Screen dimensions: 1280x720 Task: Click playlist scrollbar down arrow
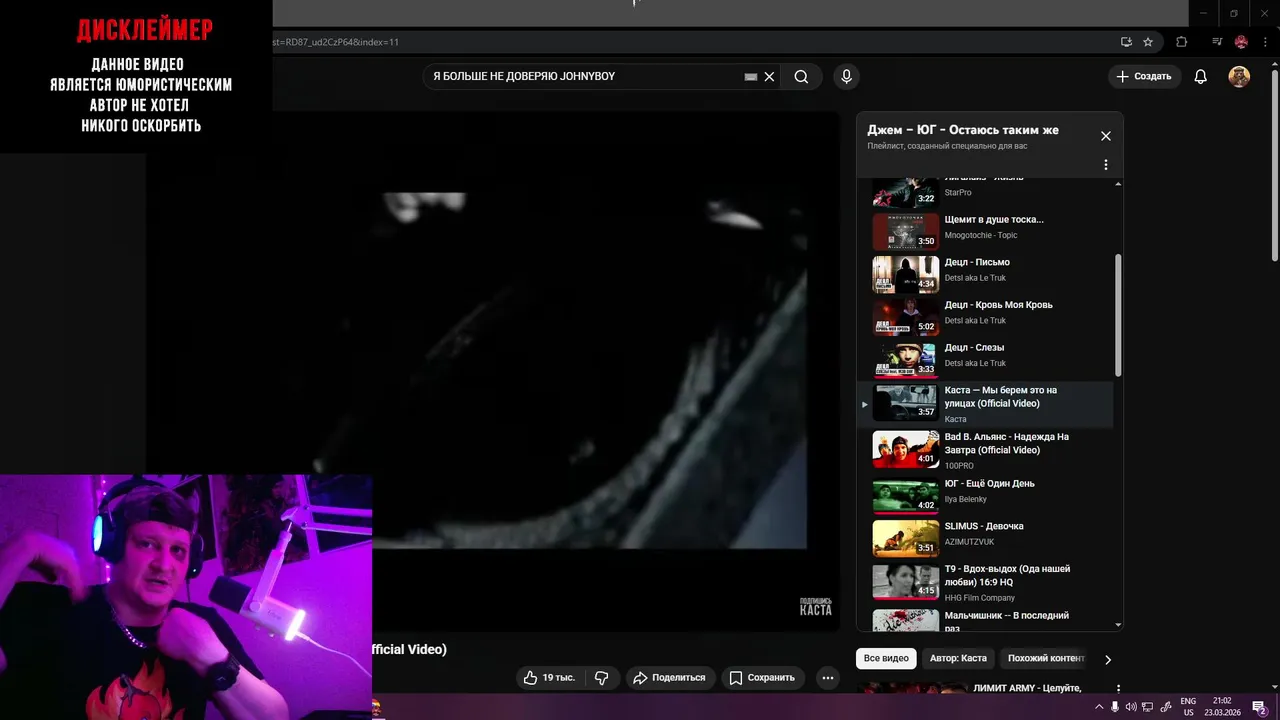click(x=1118, y=625)
